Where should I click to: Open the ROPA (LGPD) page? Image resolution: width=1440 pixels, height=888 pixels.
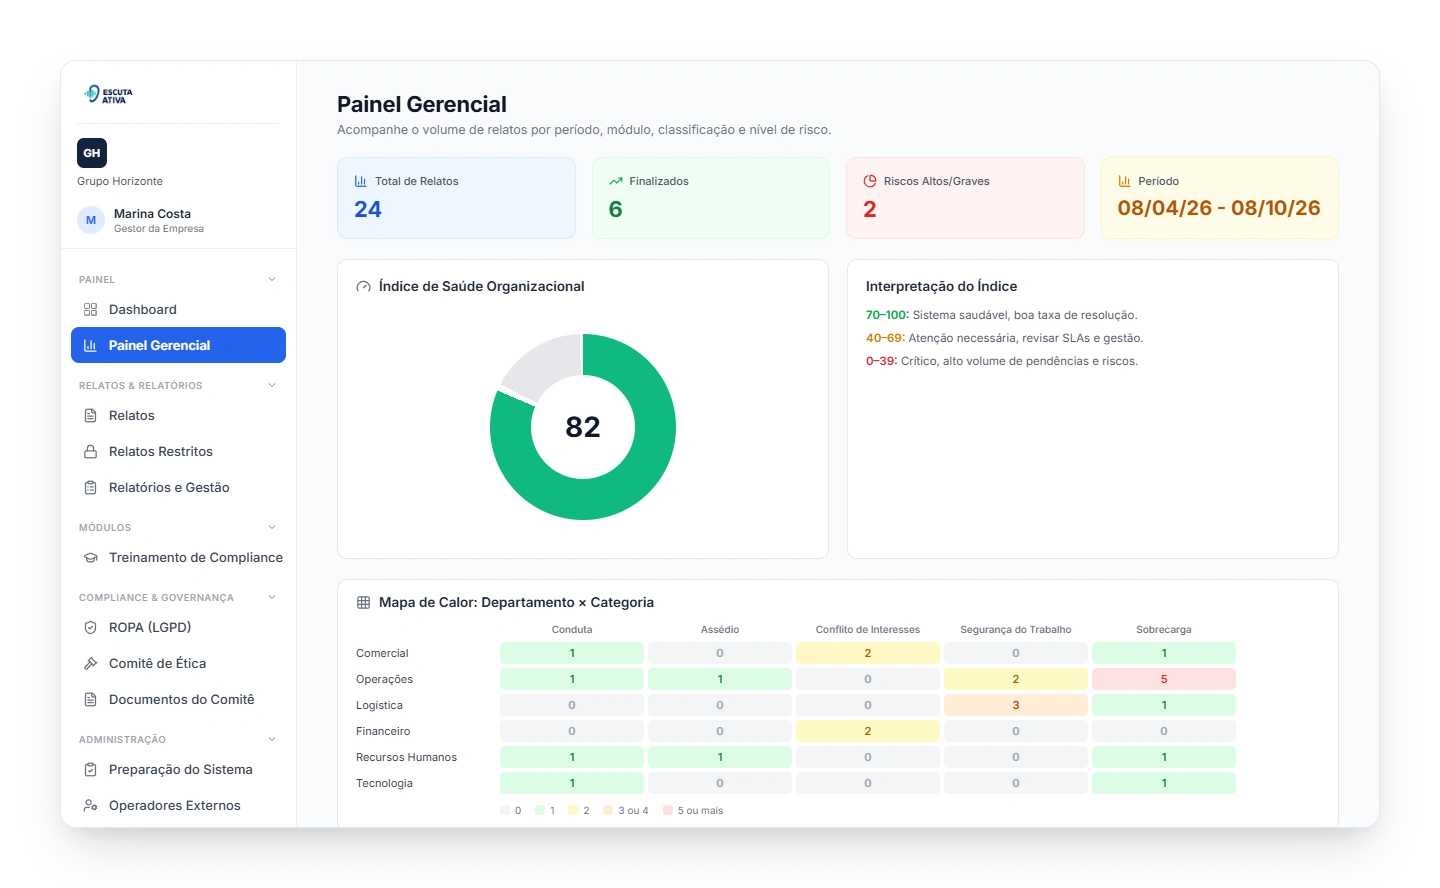(x=178, y=628)
